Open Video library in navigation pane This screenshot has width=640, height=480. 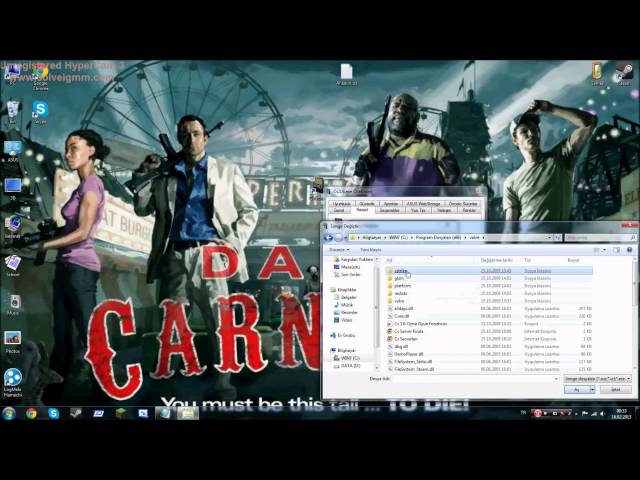click(x=343, y=320)
